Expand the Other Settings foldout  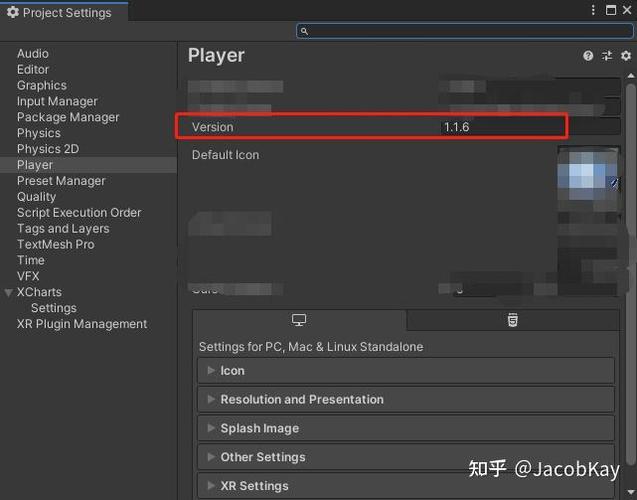click(x=406, y=457)
